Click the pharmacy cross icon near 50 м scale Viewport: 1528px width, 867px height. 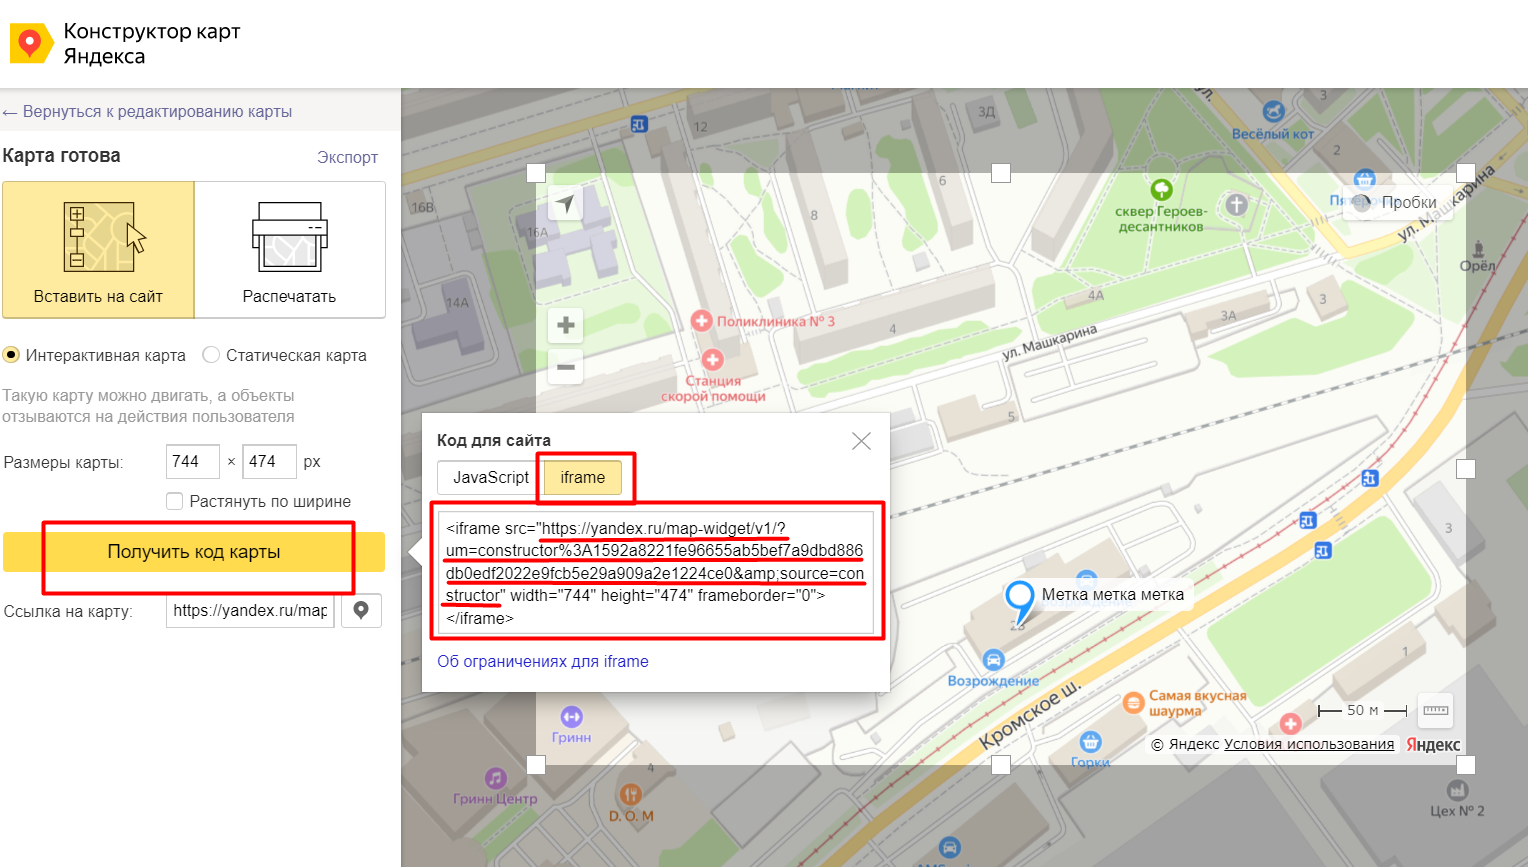pyautogui.click(x=1291, y=724)
